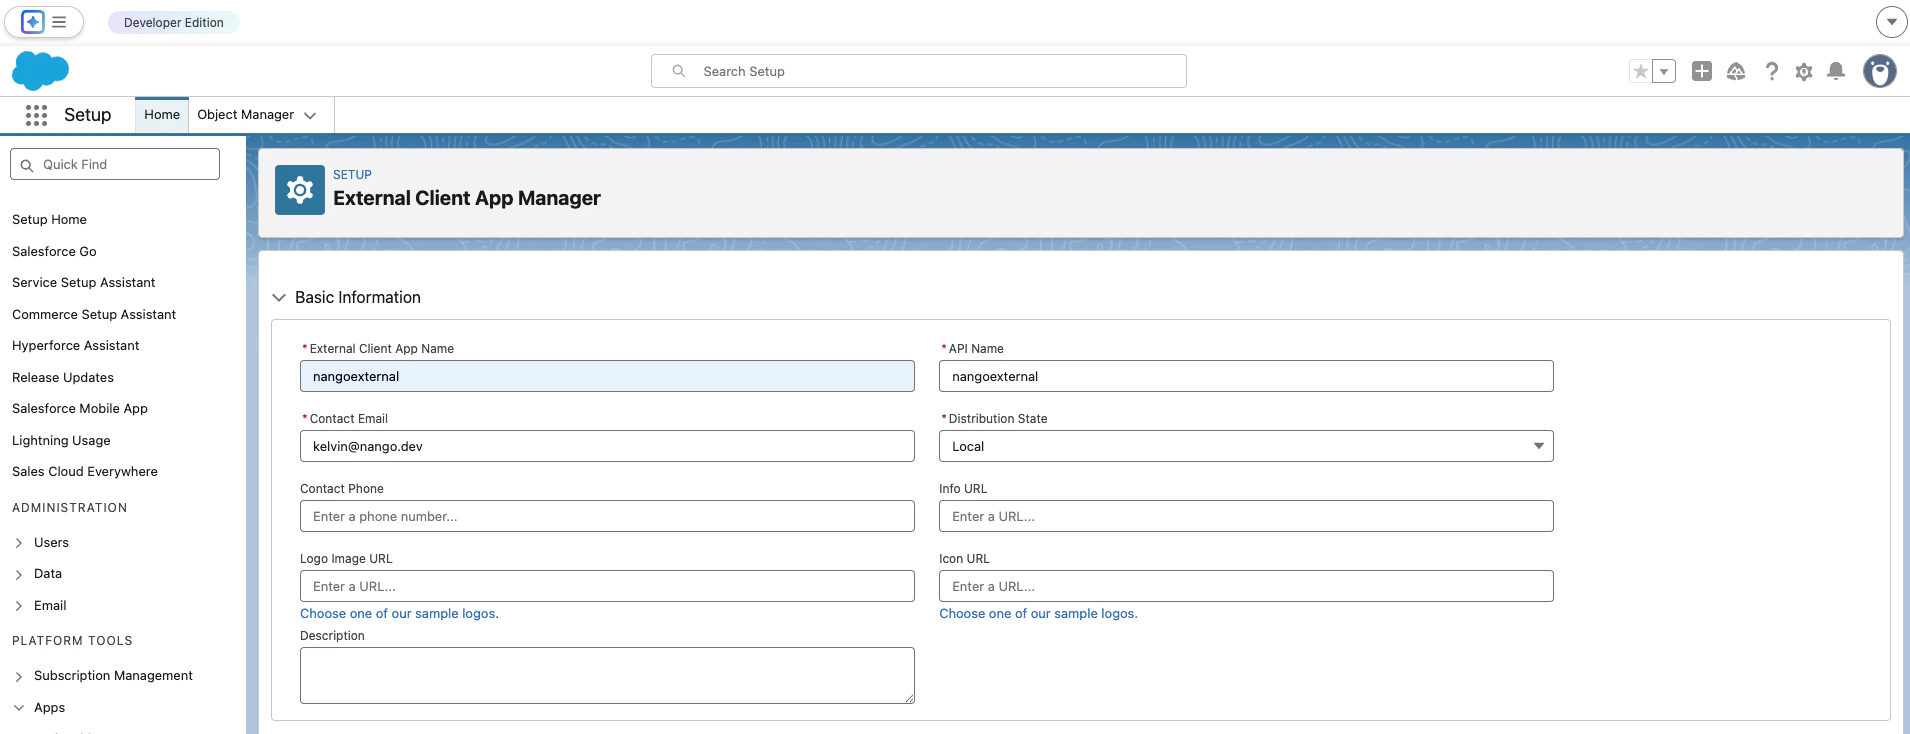Open the Agentforce panel icon at top left

33,22
